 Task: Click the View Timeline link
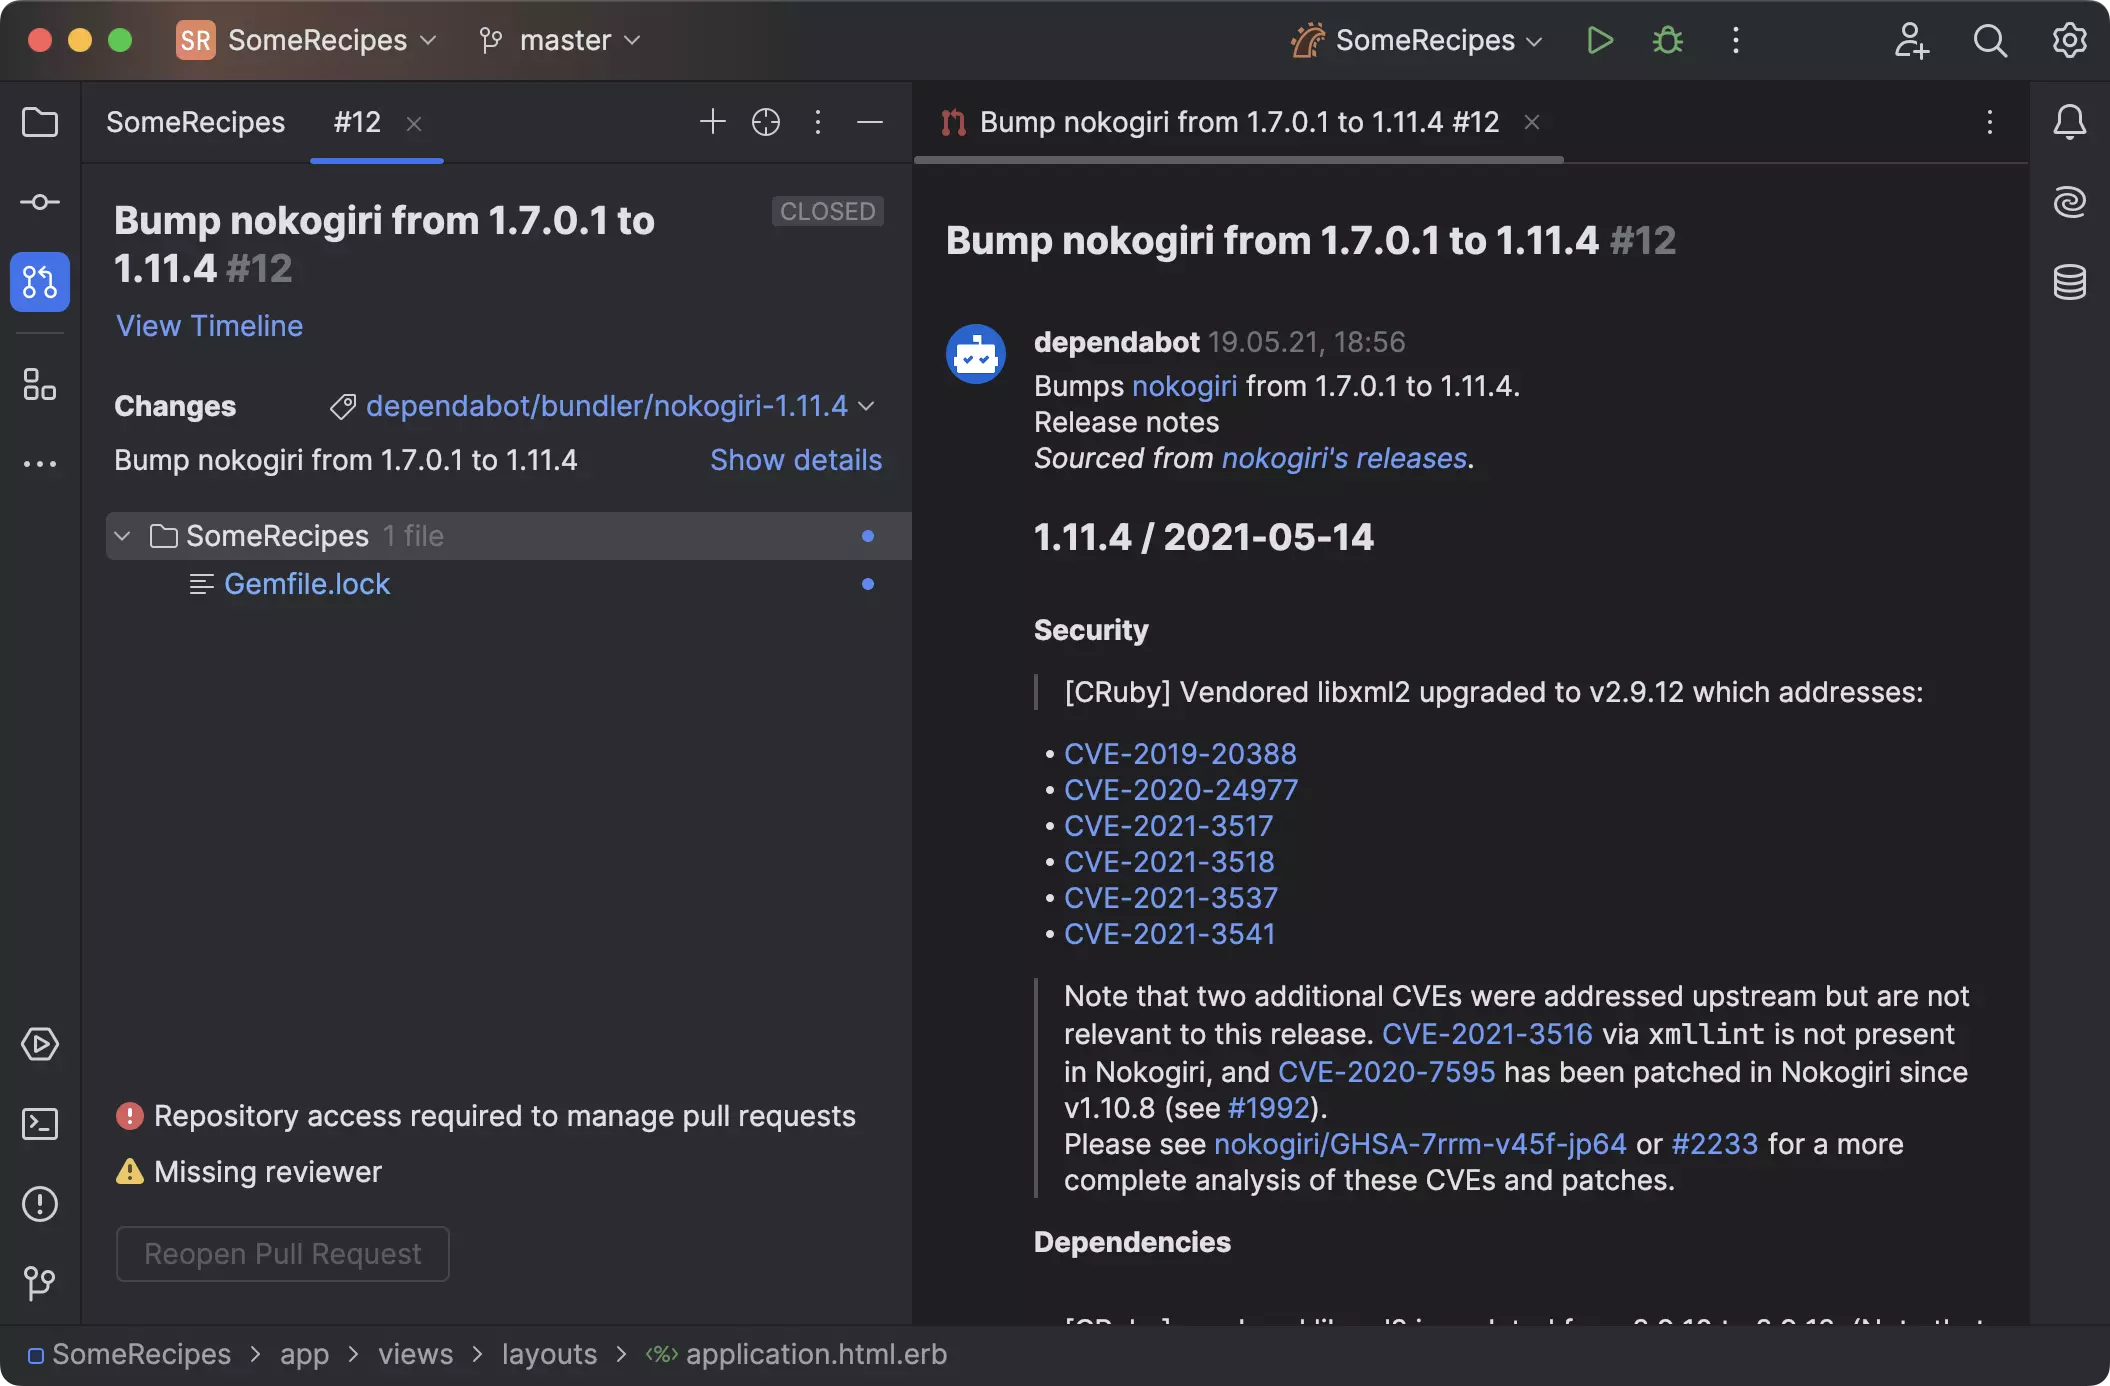tap(209, 326)
